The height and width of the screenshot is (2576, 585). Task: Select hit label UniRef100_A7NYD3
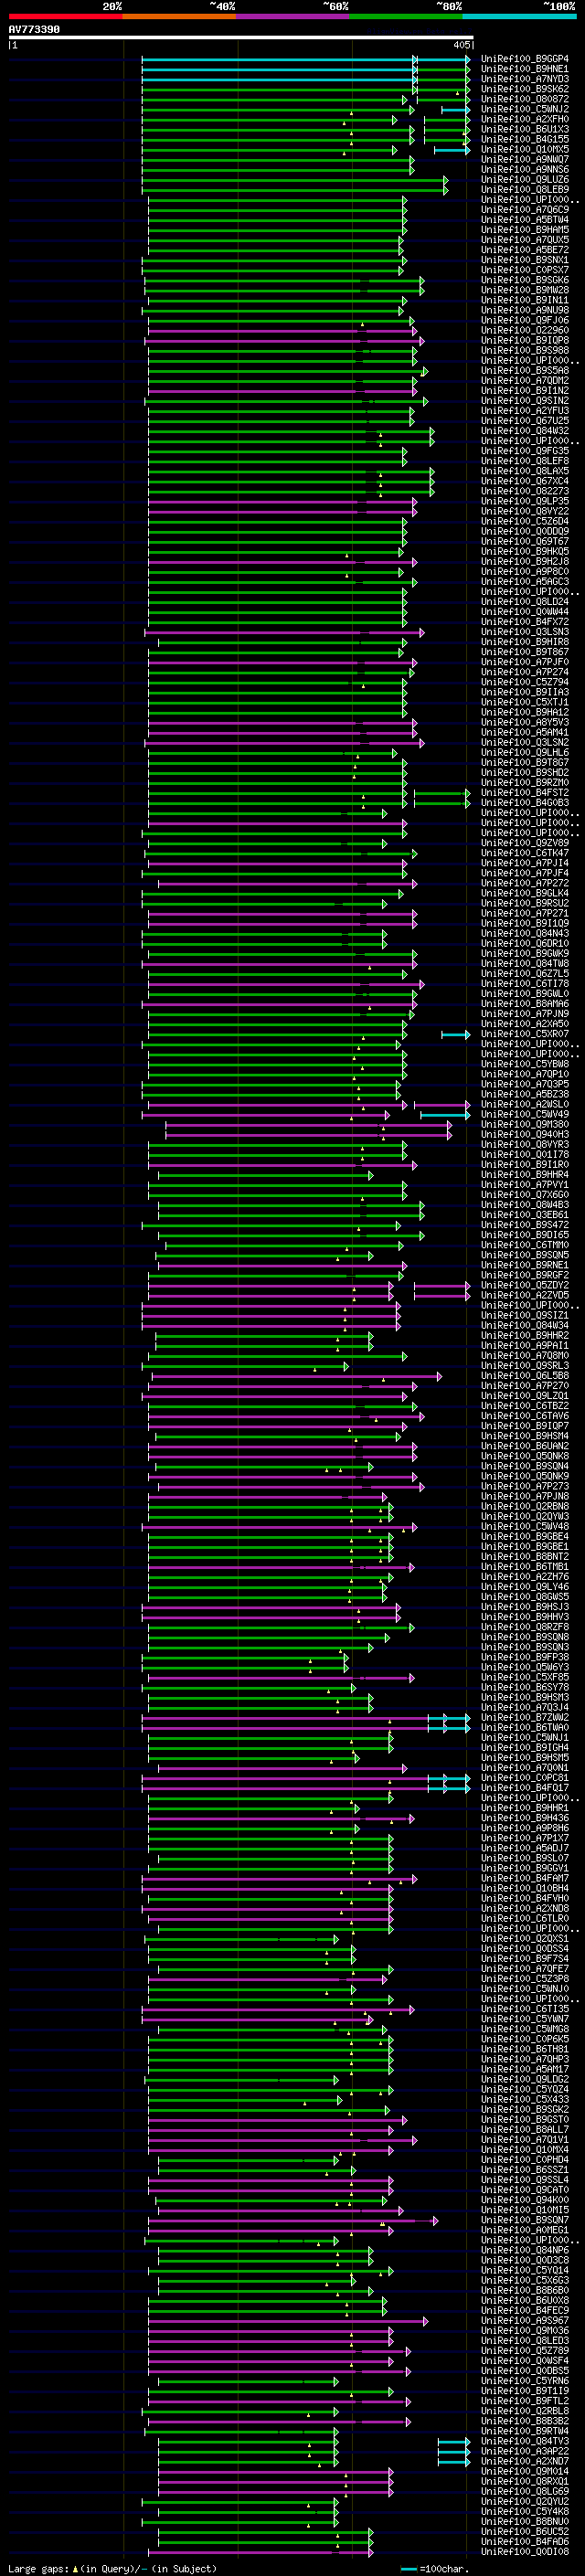525,79
